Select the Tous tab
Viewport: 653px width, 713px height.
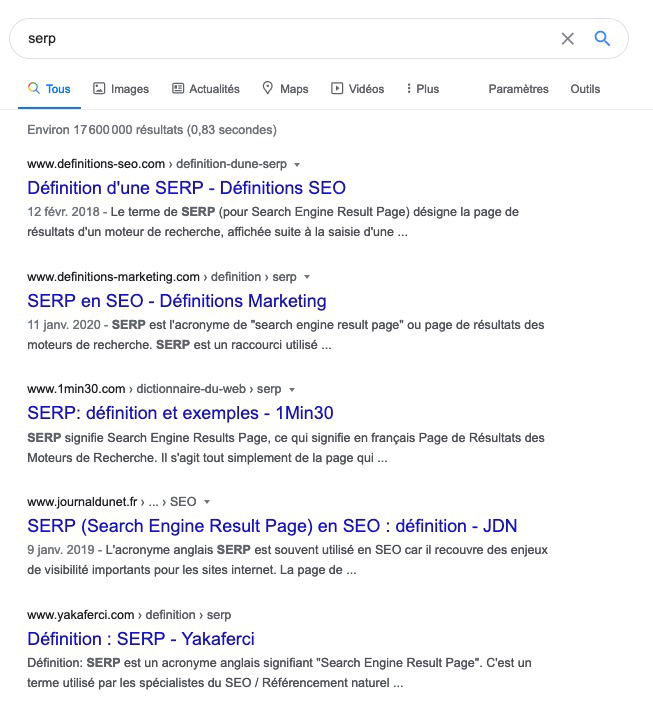pos(49,89)
